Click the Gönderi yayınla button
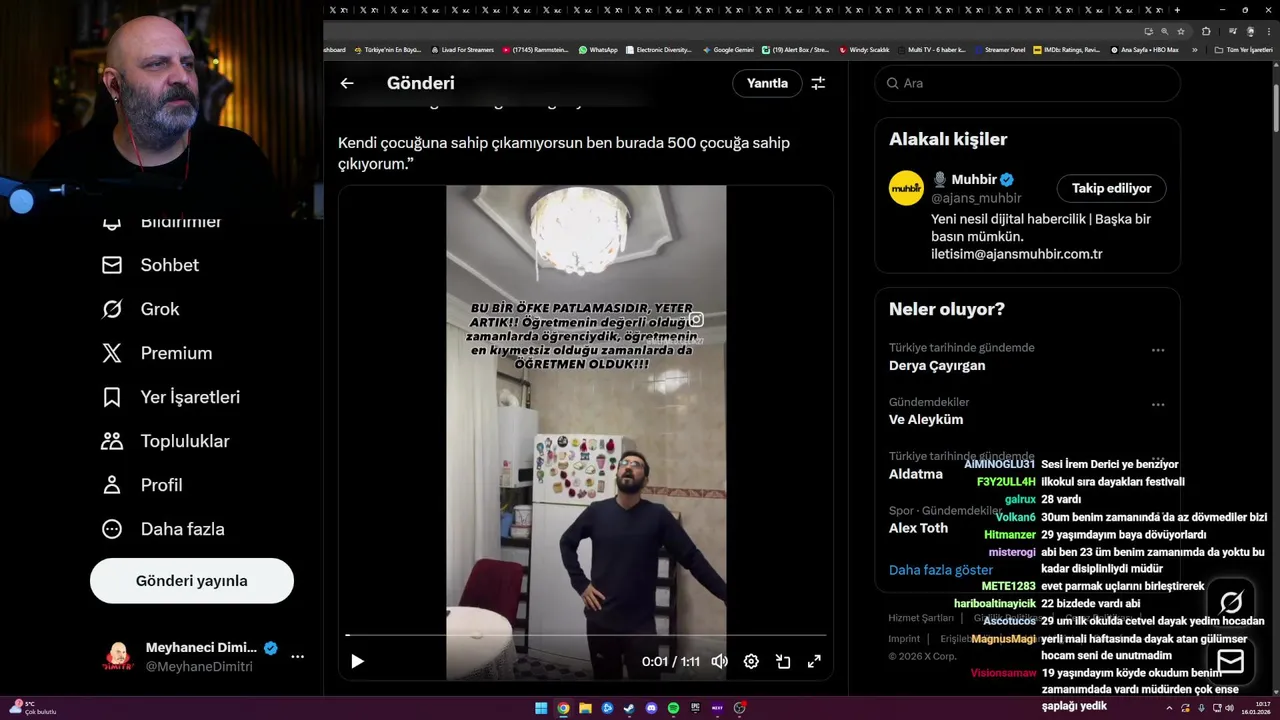This screenshot has height=720, width=1280. coord(192,581)
